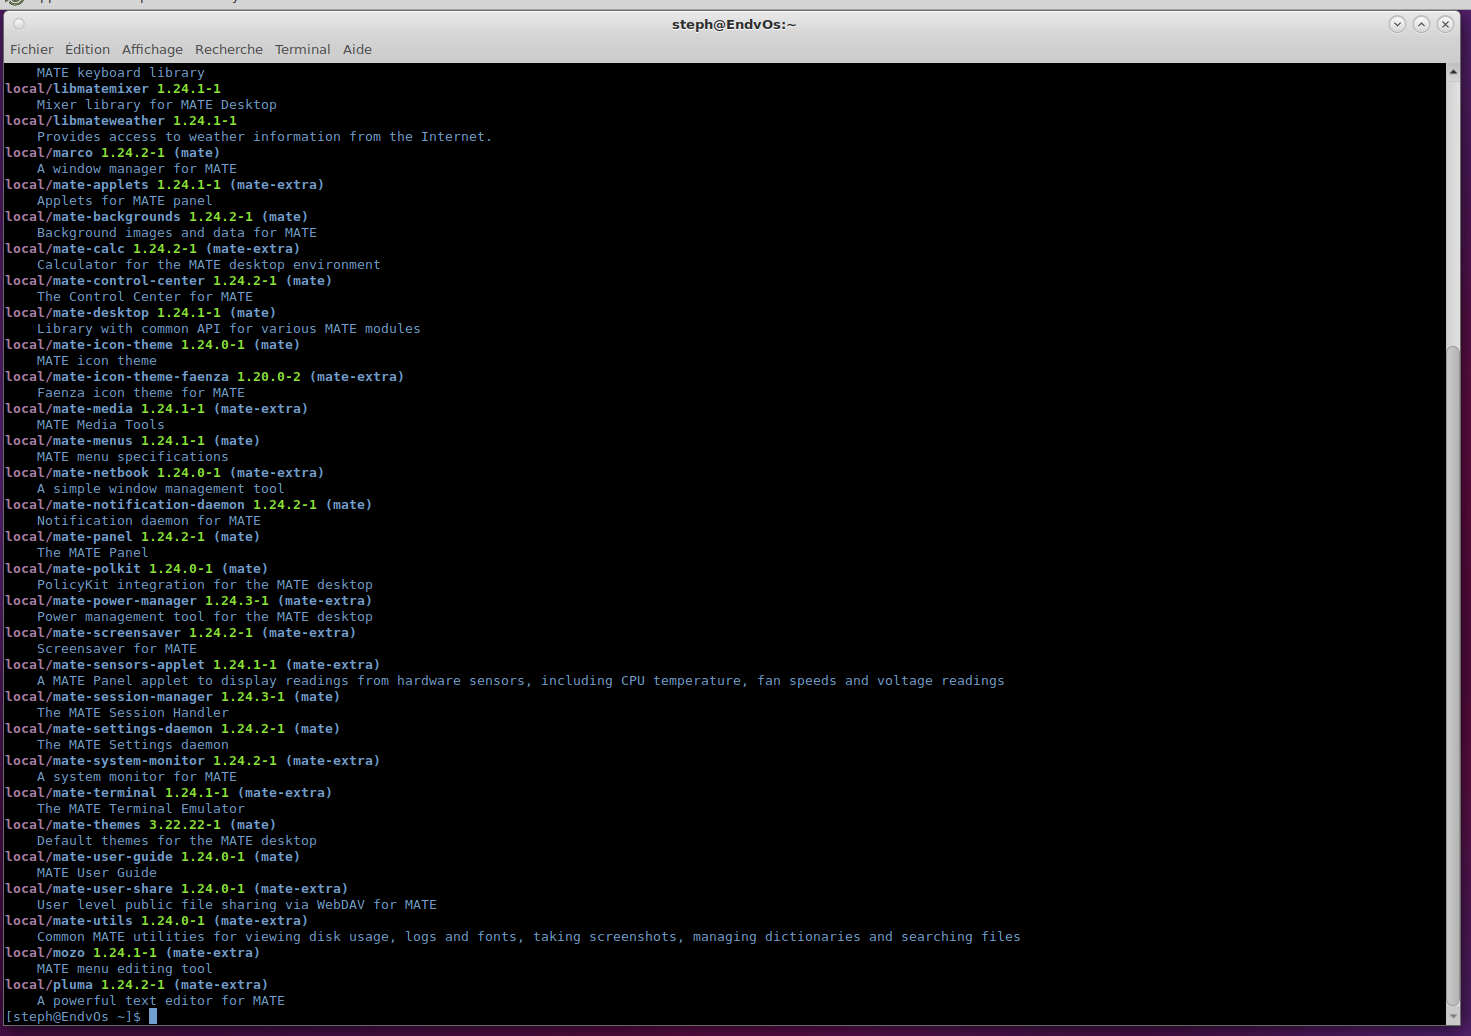The height and width of the screenshot is (1036, 1471).
Task: Click local/mozo 1.24.1-1 line
Action: tap(133, 952)
